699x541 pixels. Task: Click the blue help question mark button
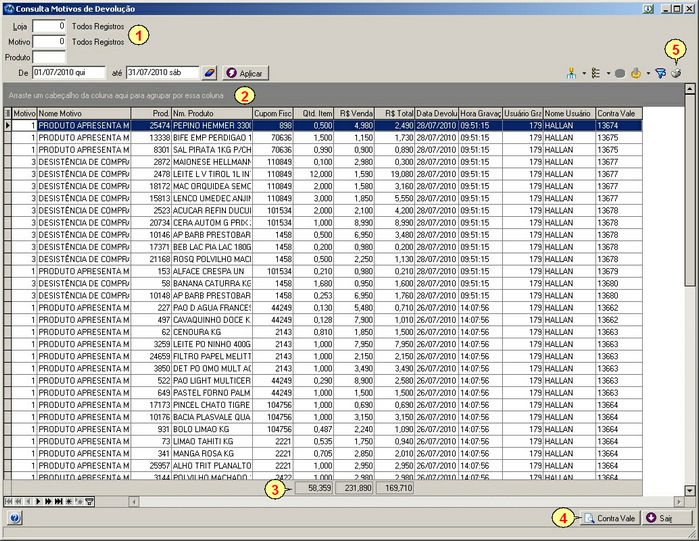[14, 518]
